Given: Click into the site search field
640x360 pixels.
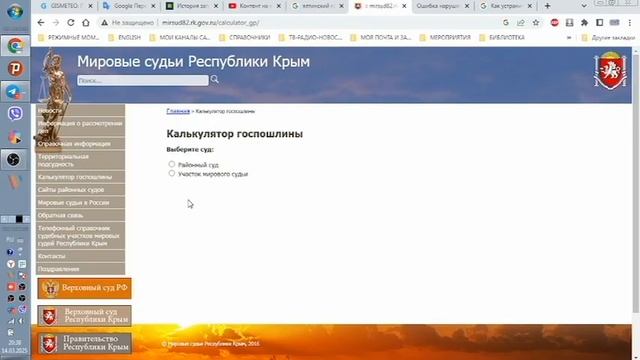Looking at the screenshot, I should pos(143,80).
